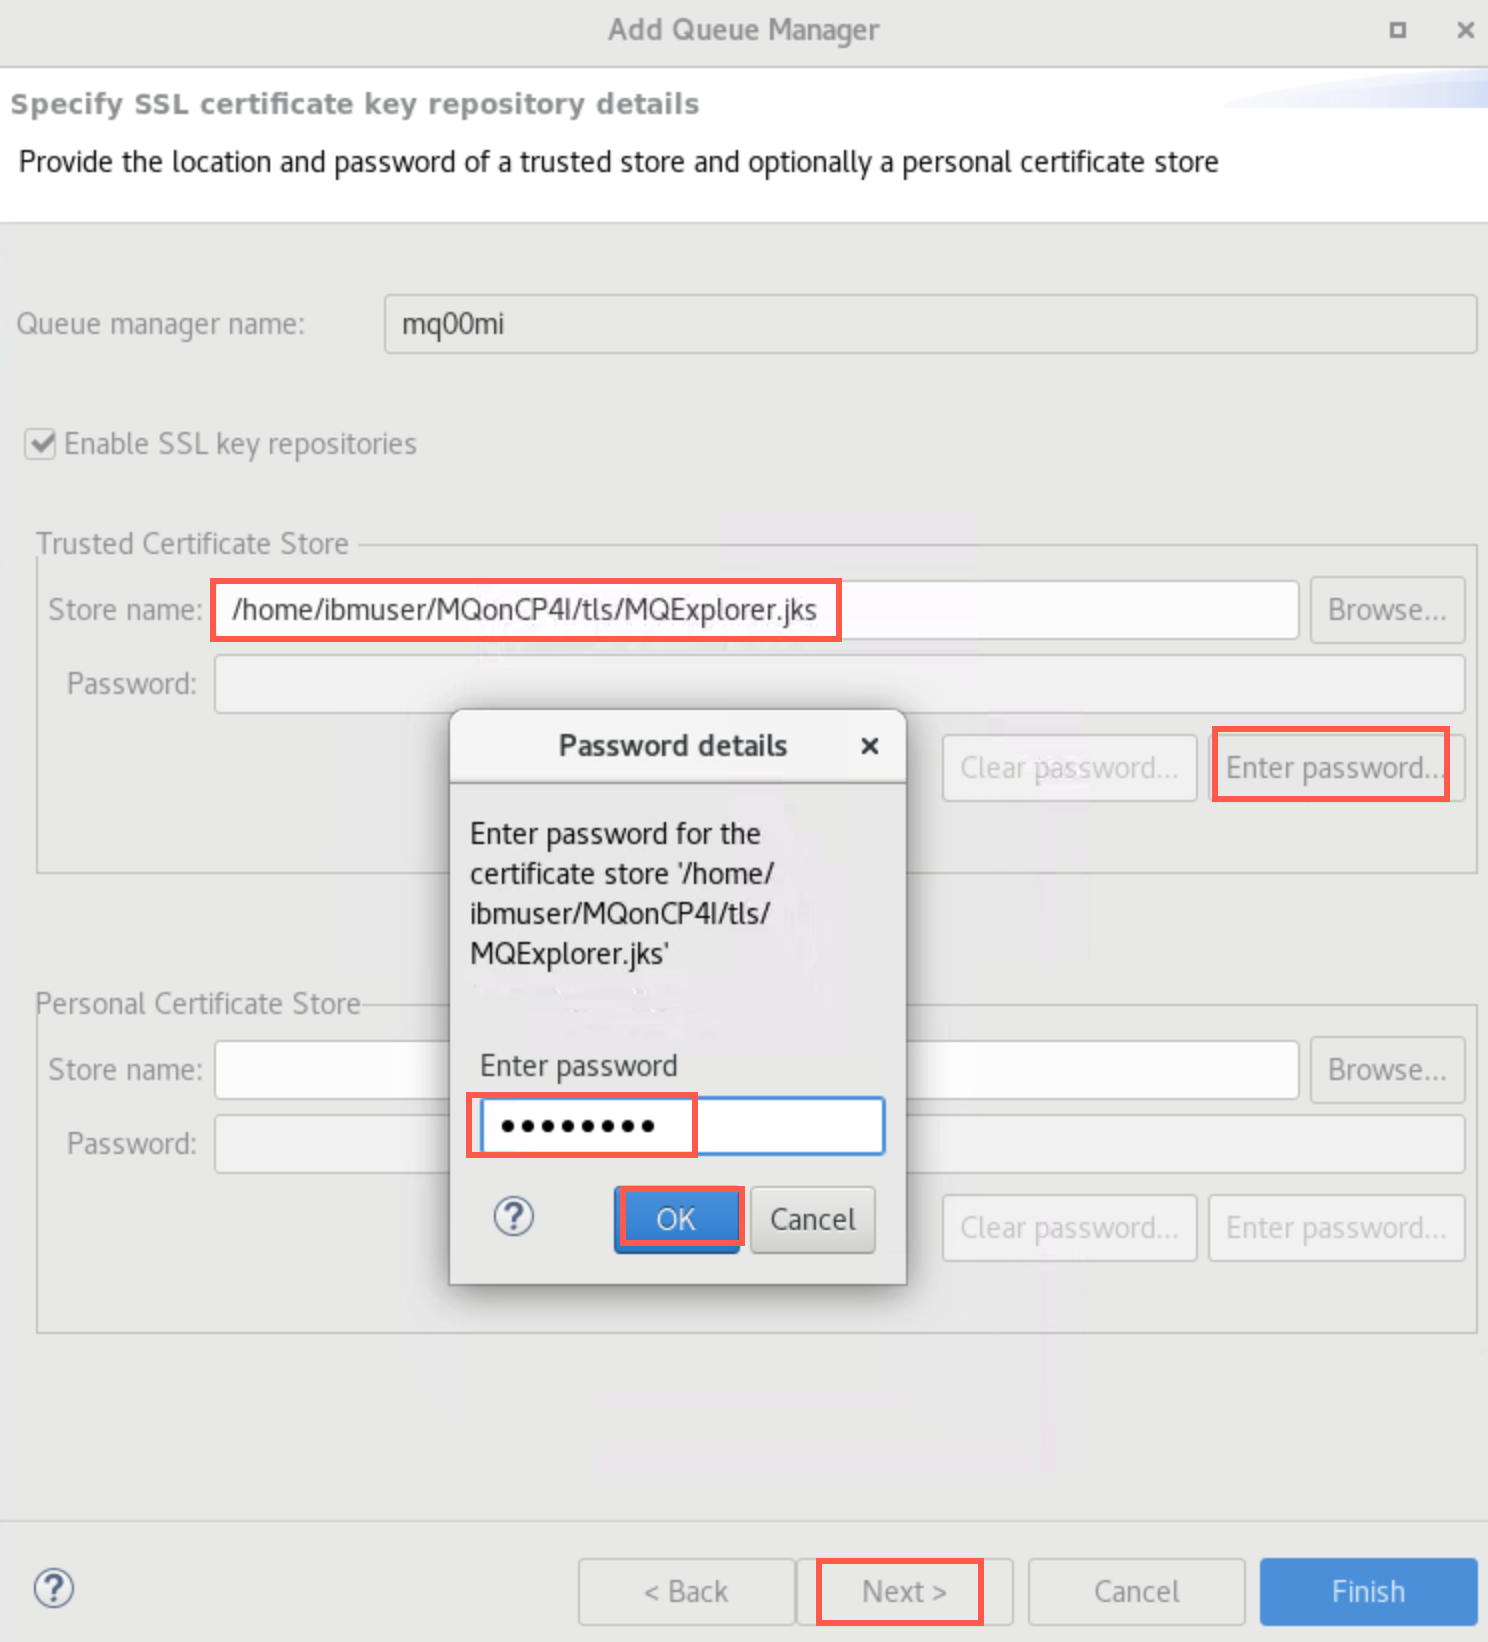Click the wizard help icon at bottom left
Image resolution: width=1488 pixels, height=1642 pixels.
pos(54,1589)
